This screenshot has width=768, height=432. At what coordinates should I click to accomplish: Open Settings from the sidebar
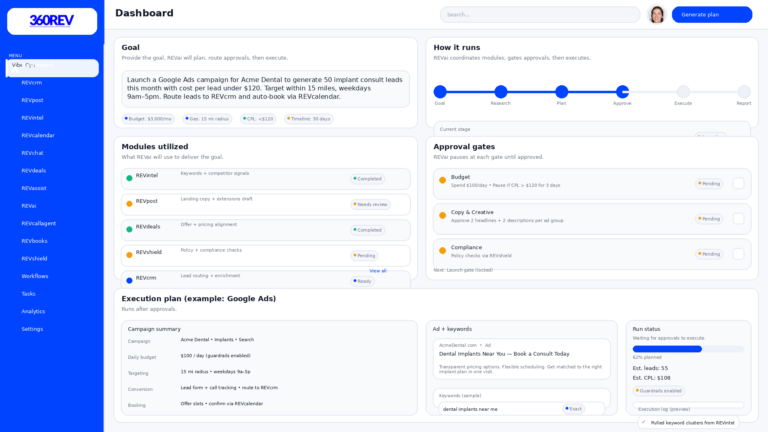pos(32,329)
